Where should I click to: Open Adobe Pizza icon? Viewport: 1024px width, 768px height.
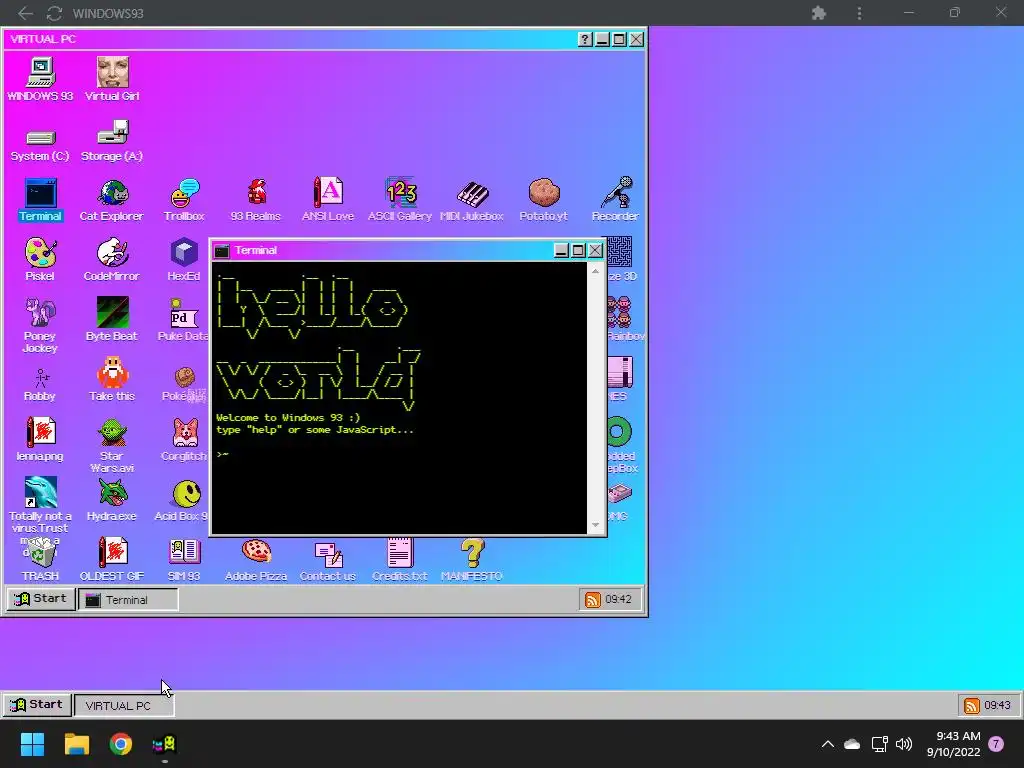point(256,560)
